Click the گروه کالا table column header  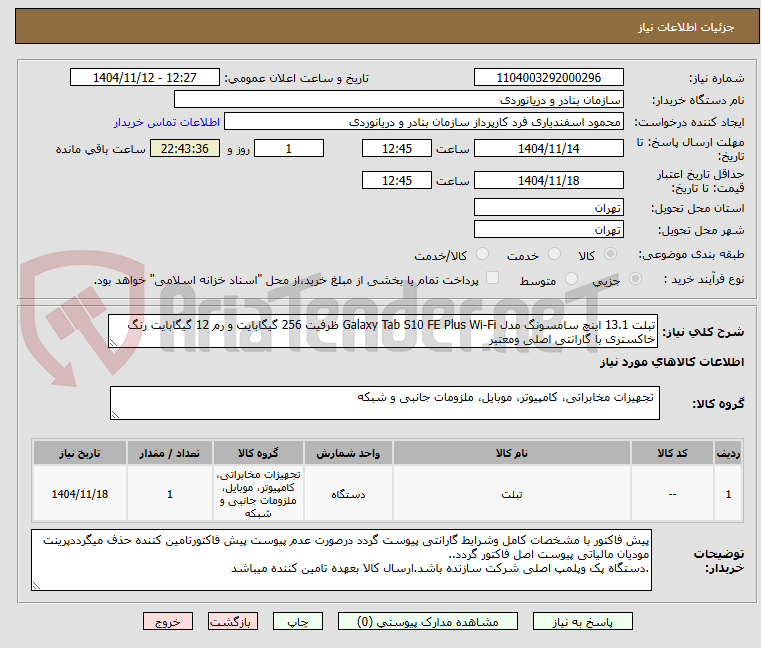click(x=258, y=453)
